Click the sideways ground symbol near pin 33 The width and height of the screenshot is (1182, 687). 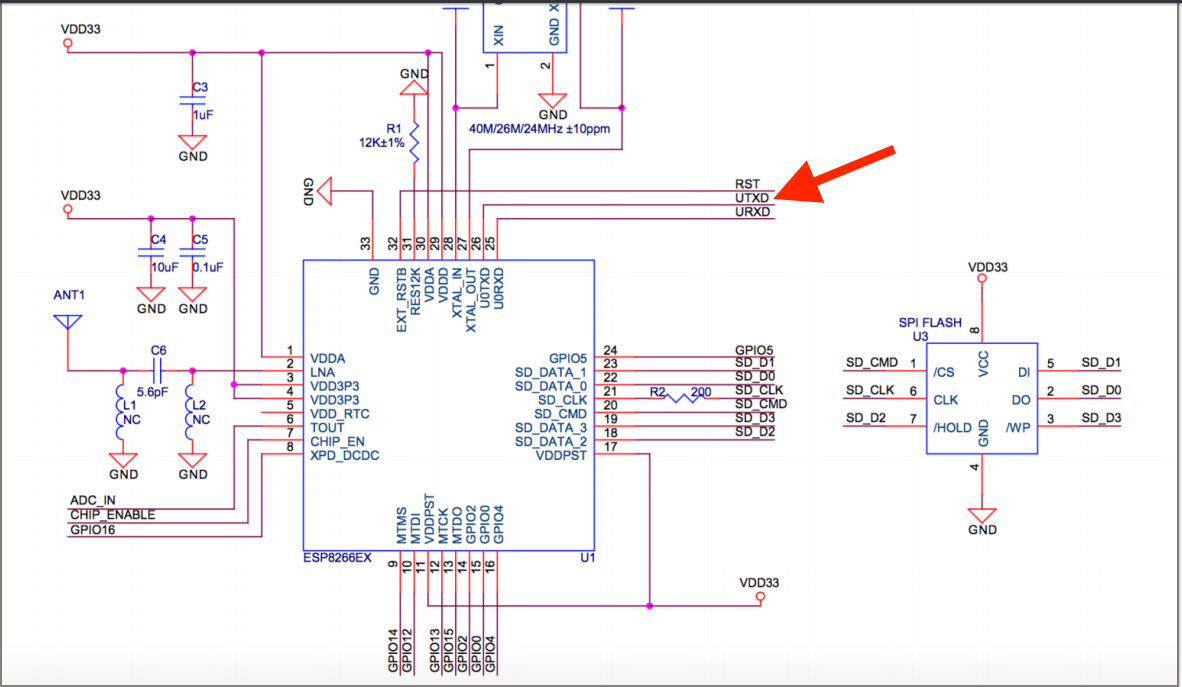[x=324, y=191]
